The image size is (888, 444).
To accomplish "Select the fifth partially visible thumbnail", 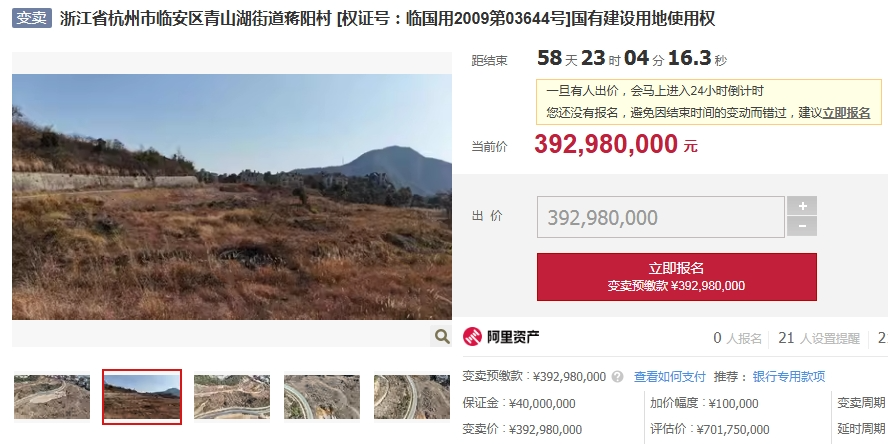I will coord(412,397).
